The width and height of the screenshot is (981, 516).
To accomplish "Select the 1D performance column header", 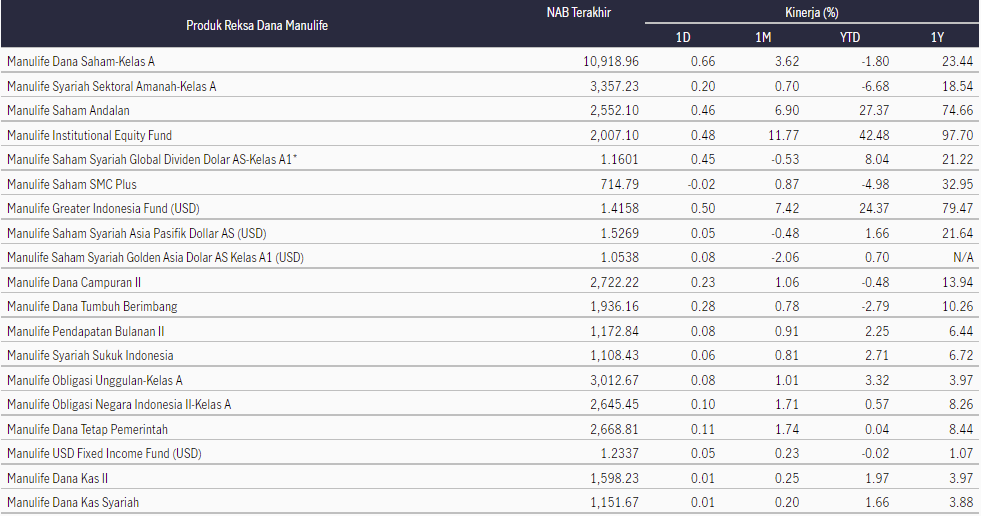I will pos(683,38).
